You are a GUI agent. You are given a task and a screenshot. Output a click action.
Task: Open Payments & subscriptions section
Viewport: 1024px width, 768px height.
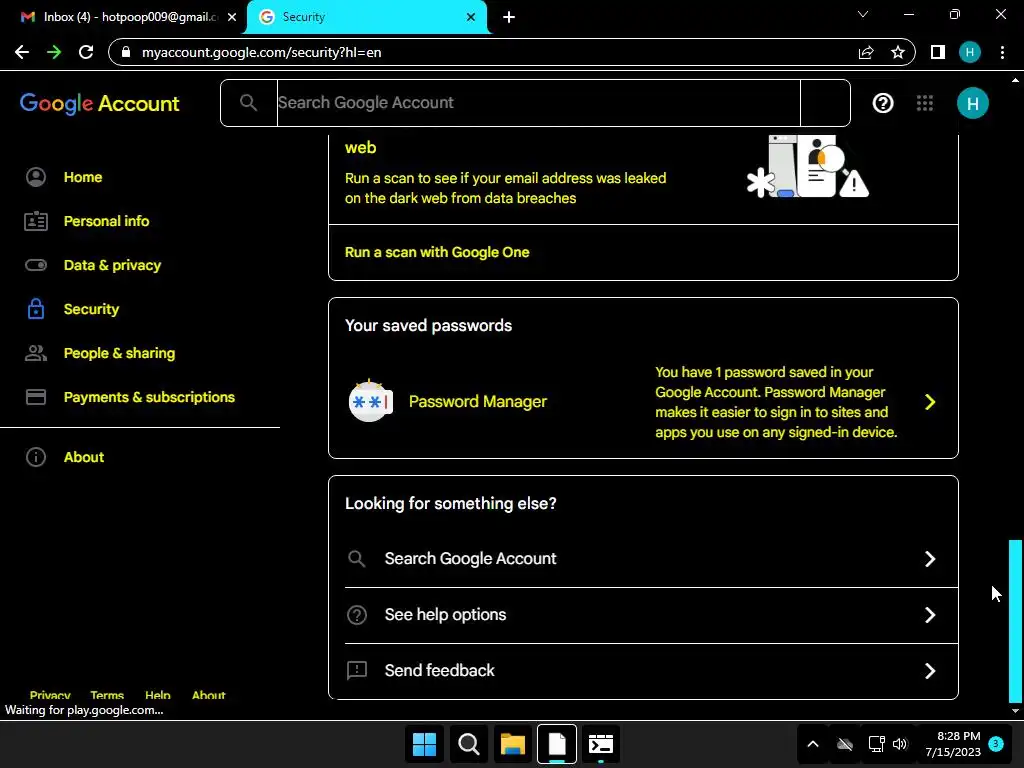150,397
